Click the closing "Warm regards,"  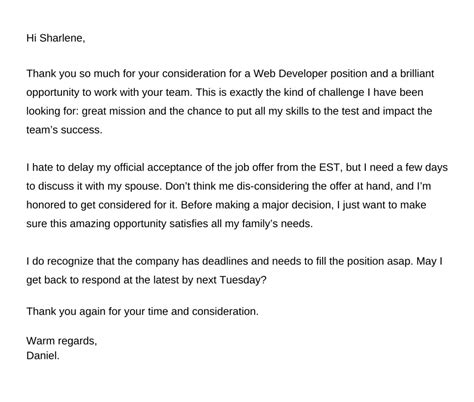coord(62,341)
